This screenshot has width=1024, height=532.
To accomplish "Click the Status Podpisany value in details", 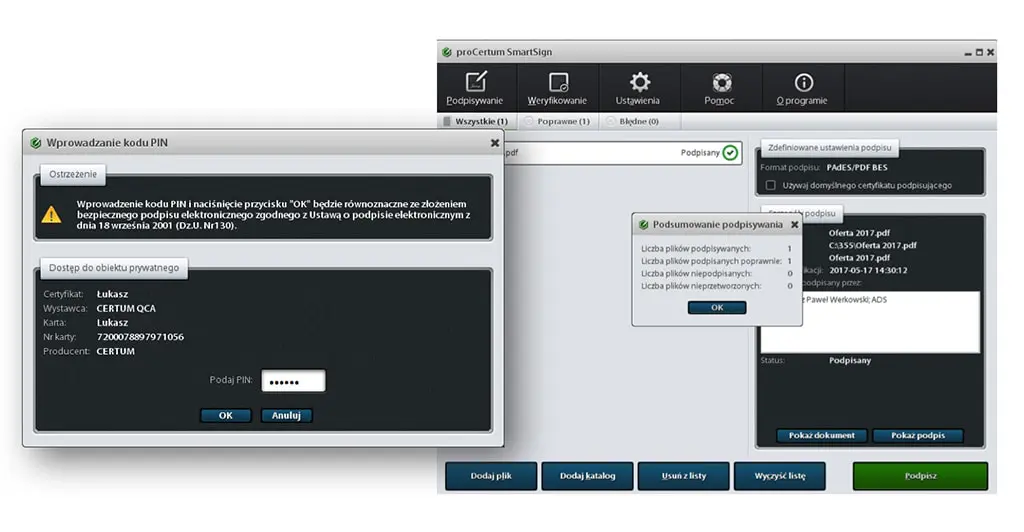I will (850, 360).
